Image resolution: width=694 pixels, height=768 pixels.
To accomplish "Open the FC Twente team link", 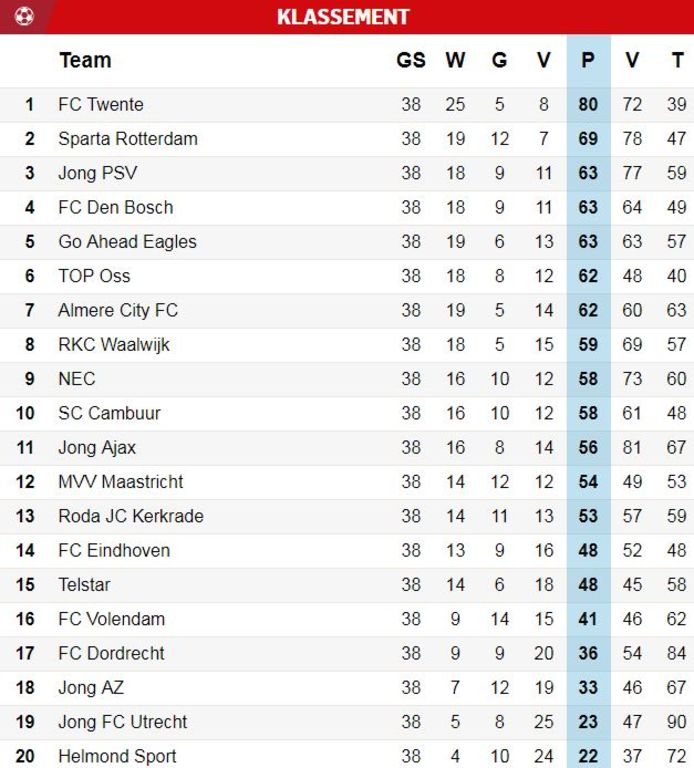I will pyautogui.click(x=101, y=104).
